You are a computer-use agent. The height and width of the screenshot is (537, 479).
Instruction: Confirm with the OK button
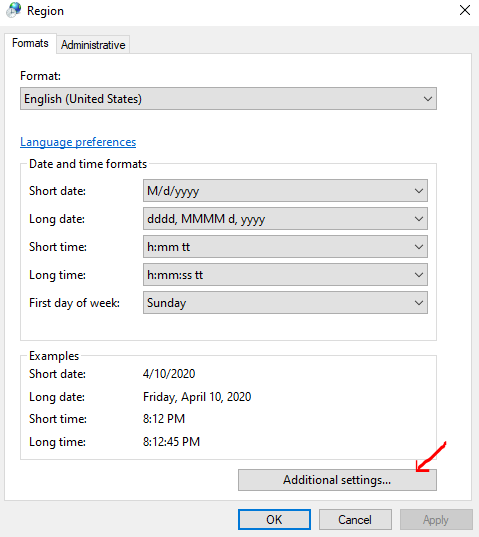[274, 520]
